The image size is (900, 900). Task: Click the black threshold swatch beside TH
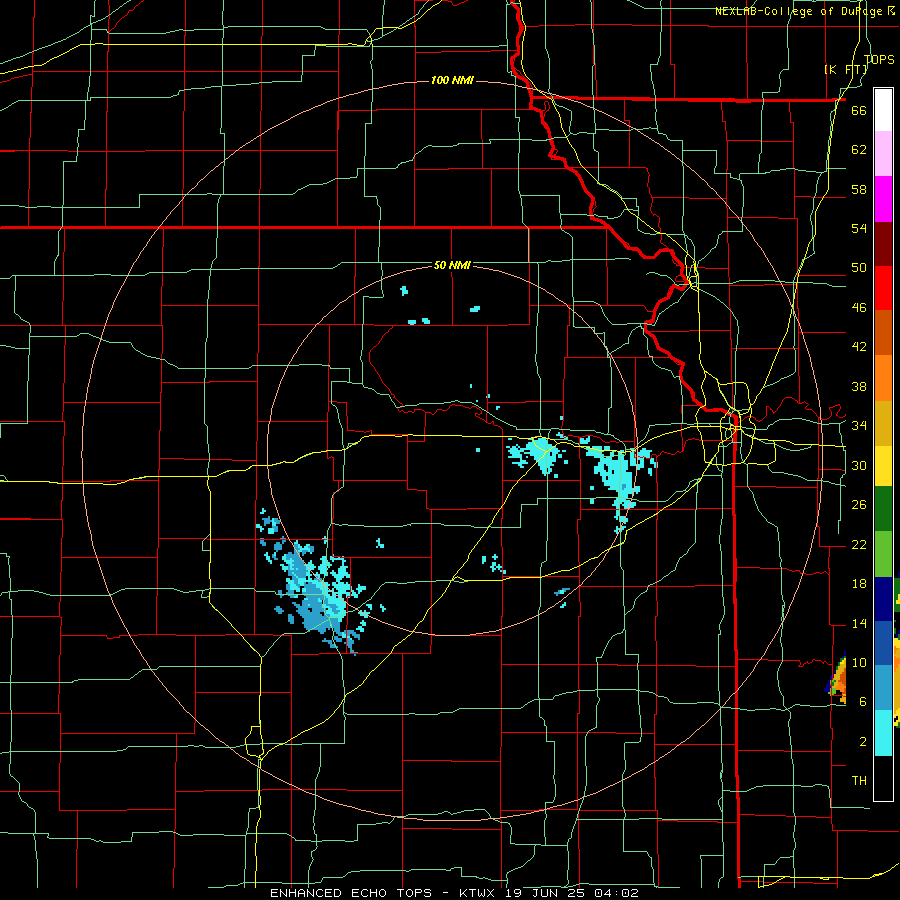click(x=883, y=777)
